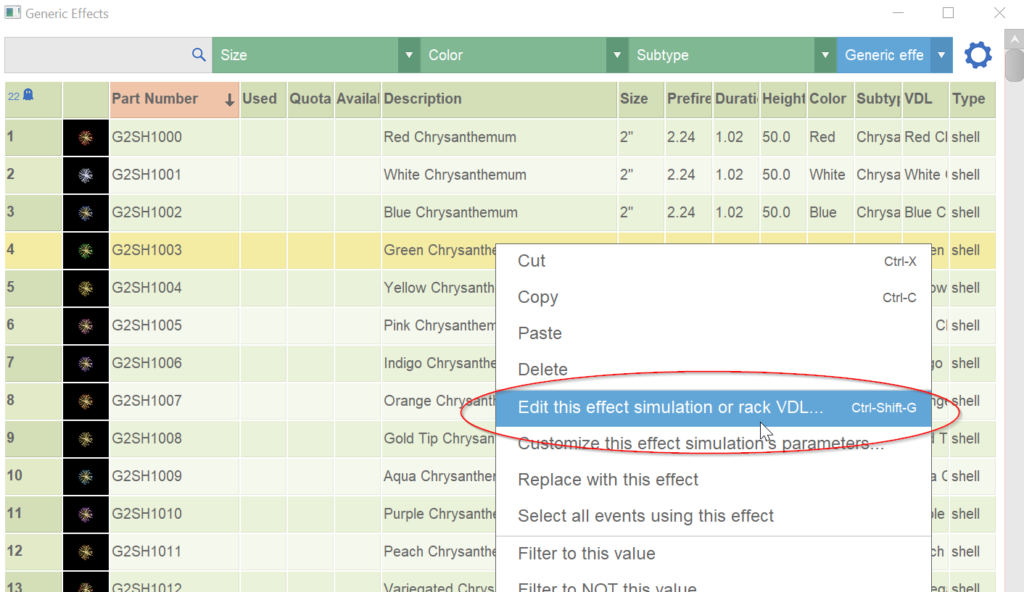Select the Blue Chrysanthemum effect thumbnail

click(x=85, y=213)
